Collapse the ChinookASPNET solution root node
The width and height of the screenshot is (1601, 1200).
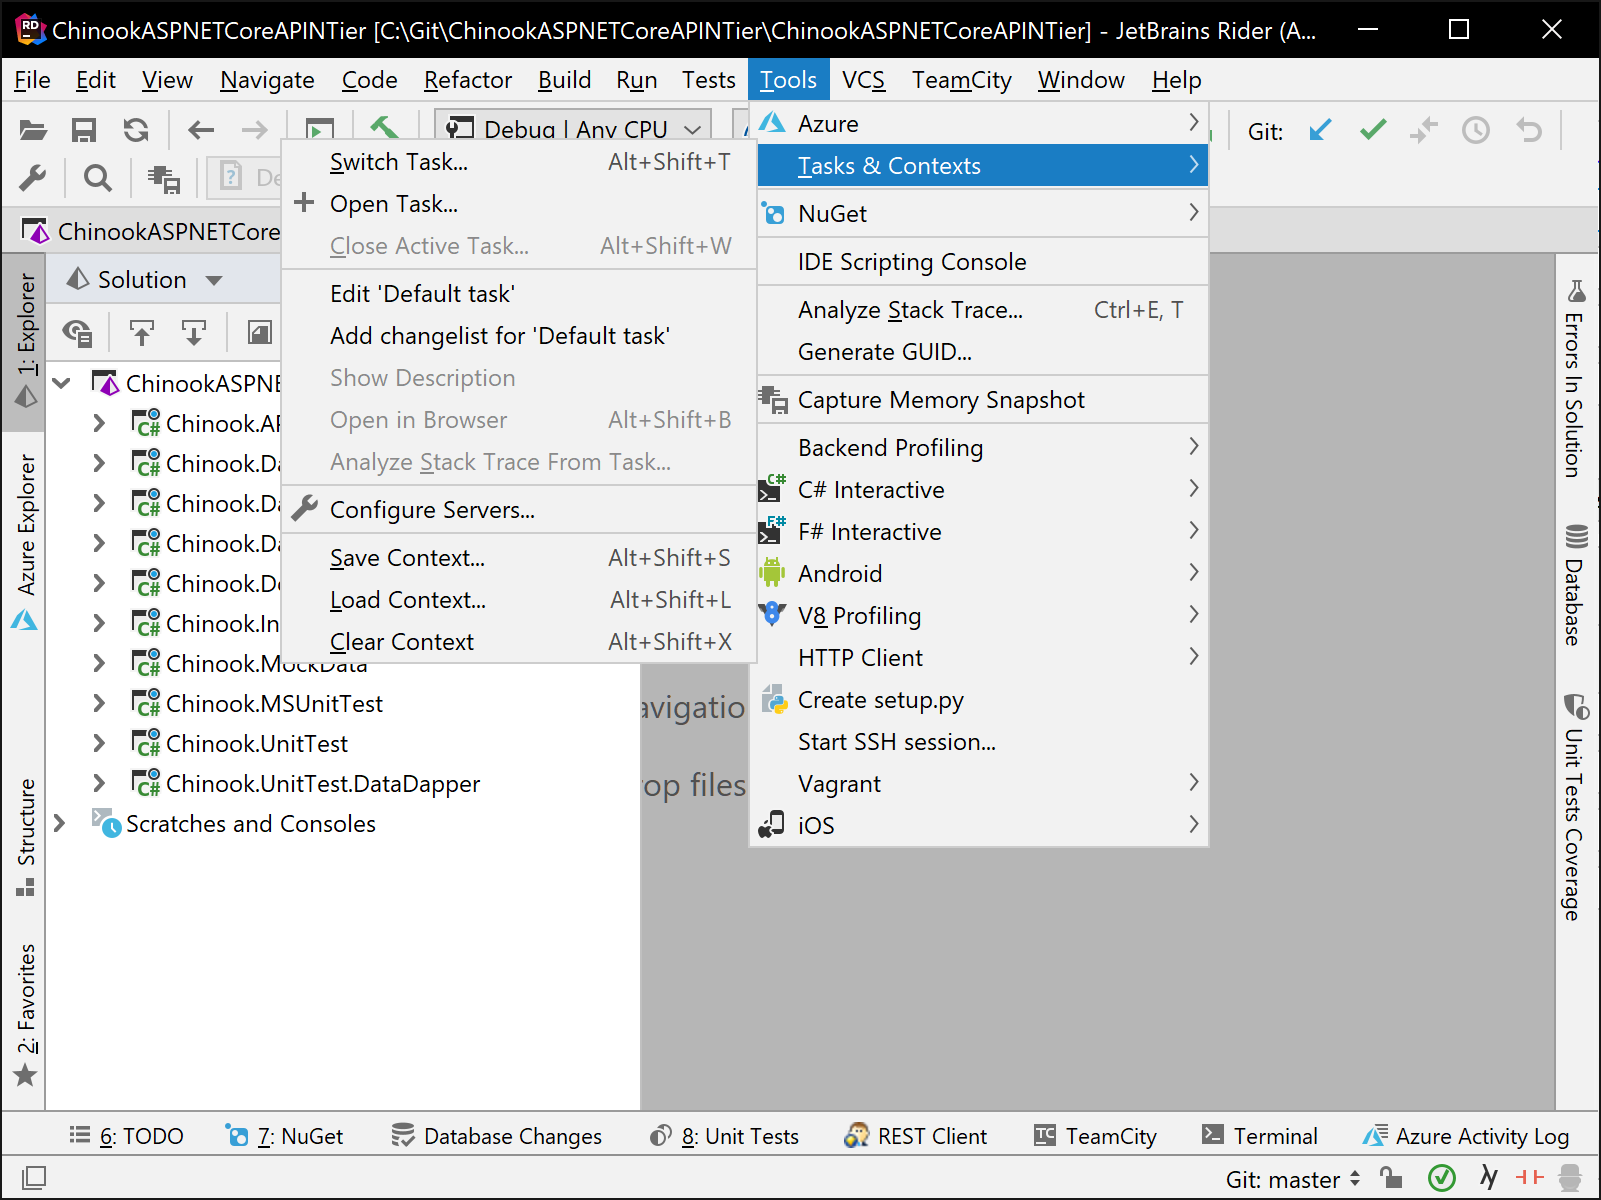coord(61,383)
